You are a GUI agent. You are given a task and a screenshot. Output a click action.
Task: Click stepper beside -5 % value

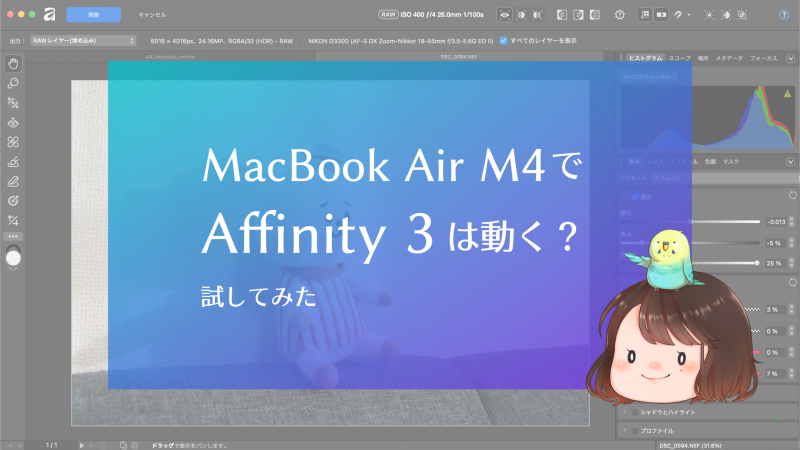tap(792, 243)
